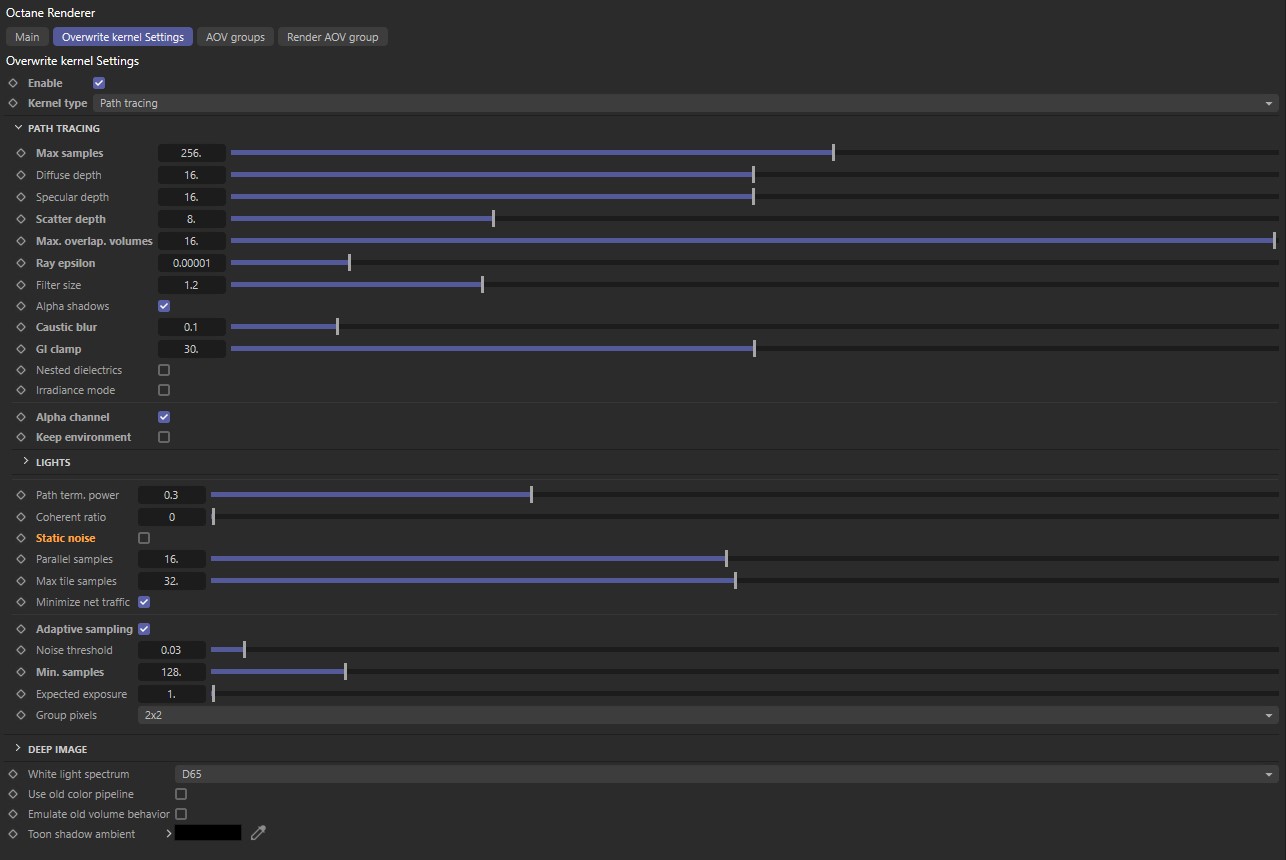
Task: Click the keyframe diamond for Filter size
Action: point(21,285)
